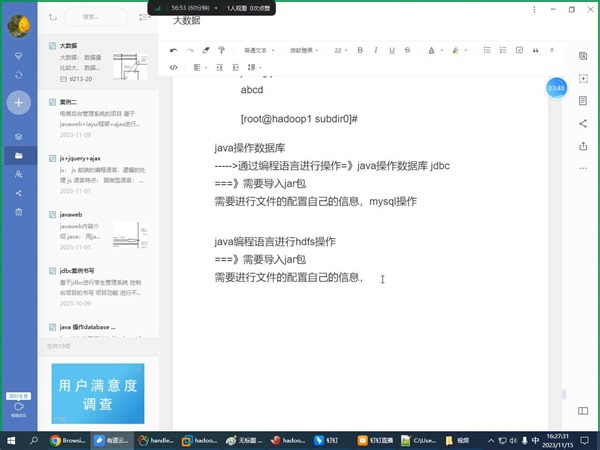Open Windows Start menu

pos(11,440)
